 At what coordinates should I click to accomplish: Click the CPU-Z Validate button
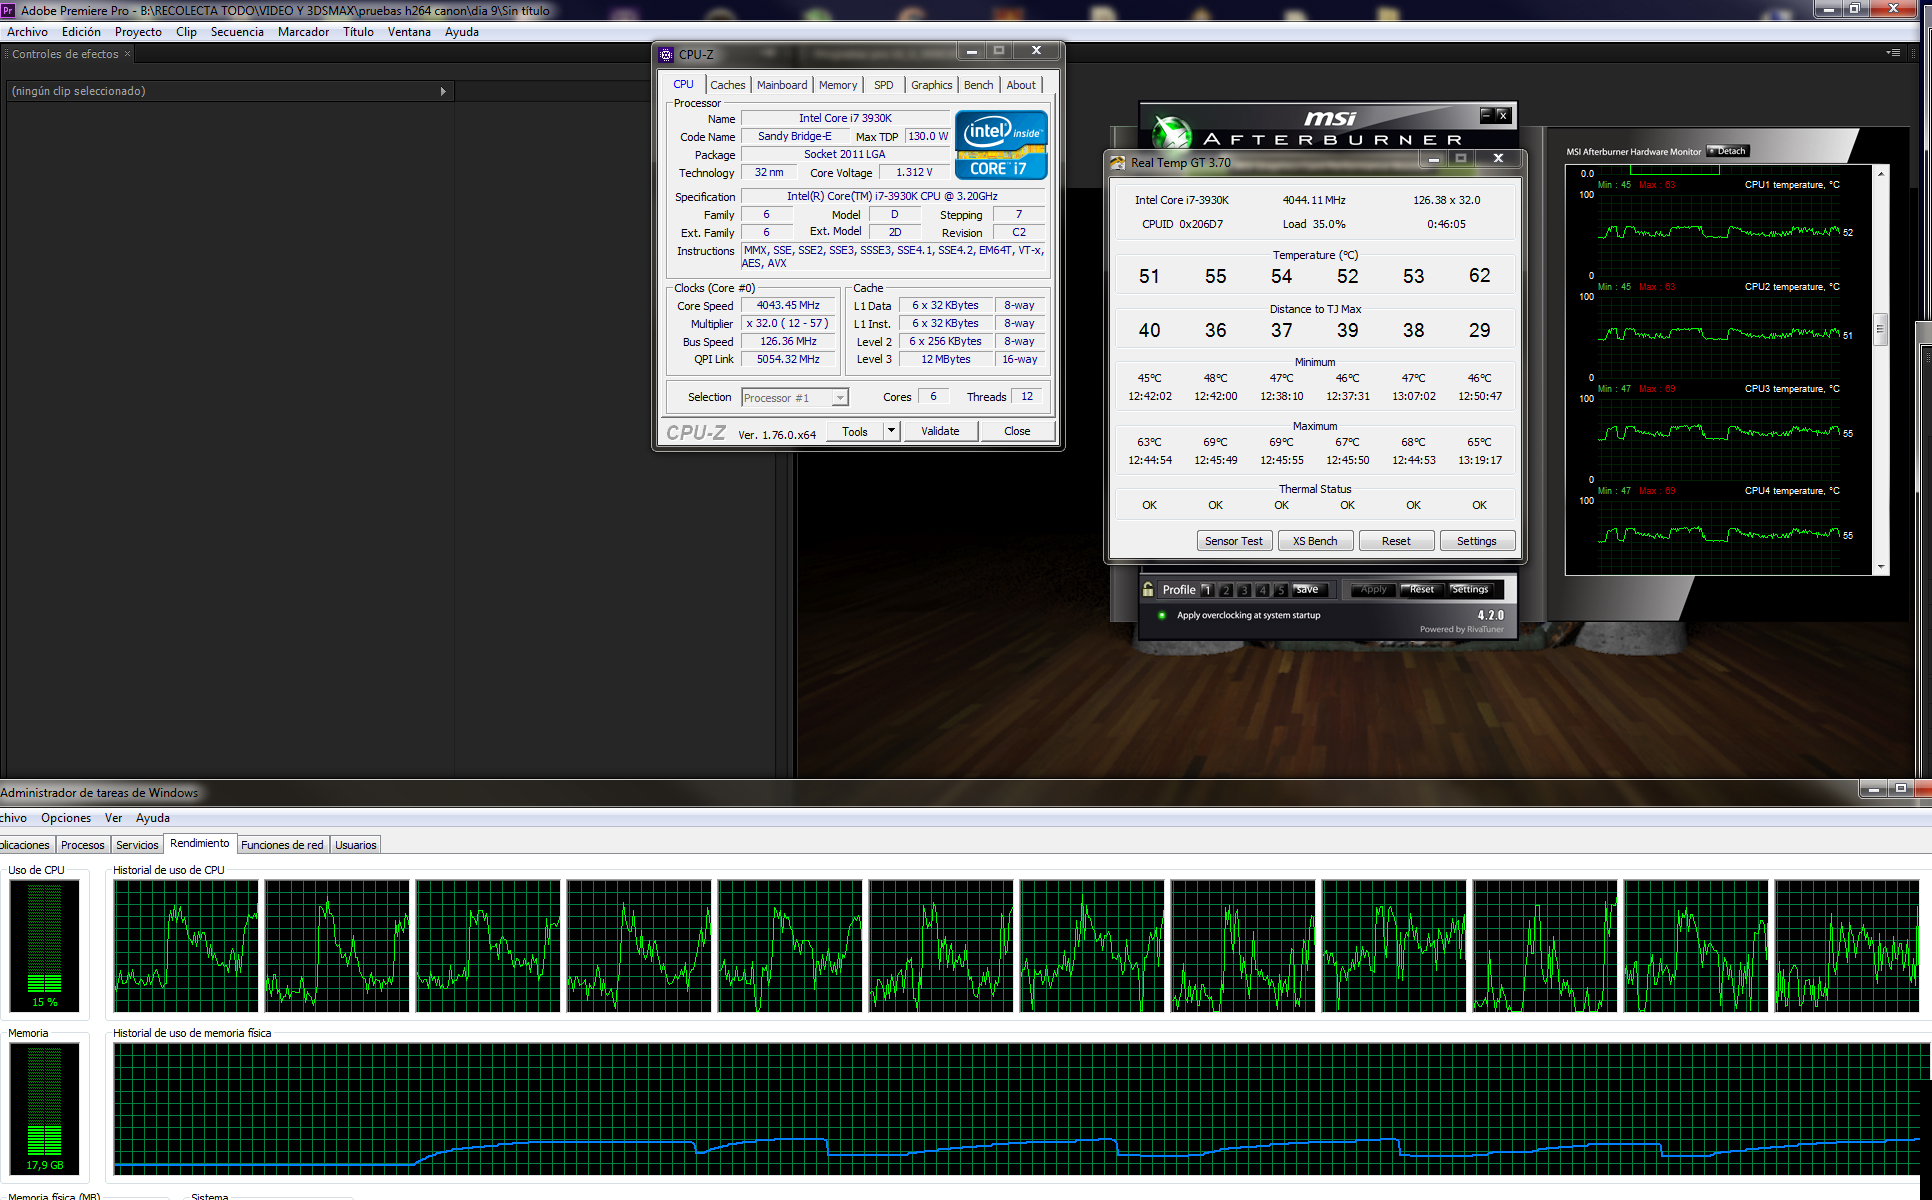tap(939, 431)
